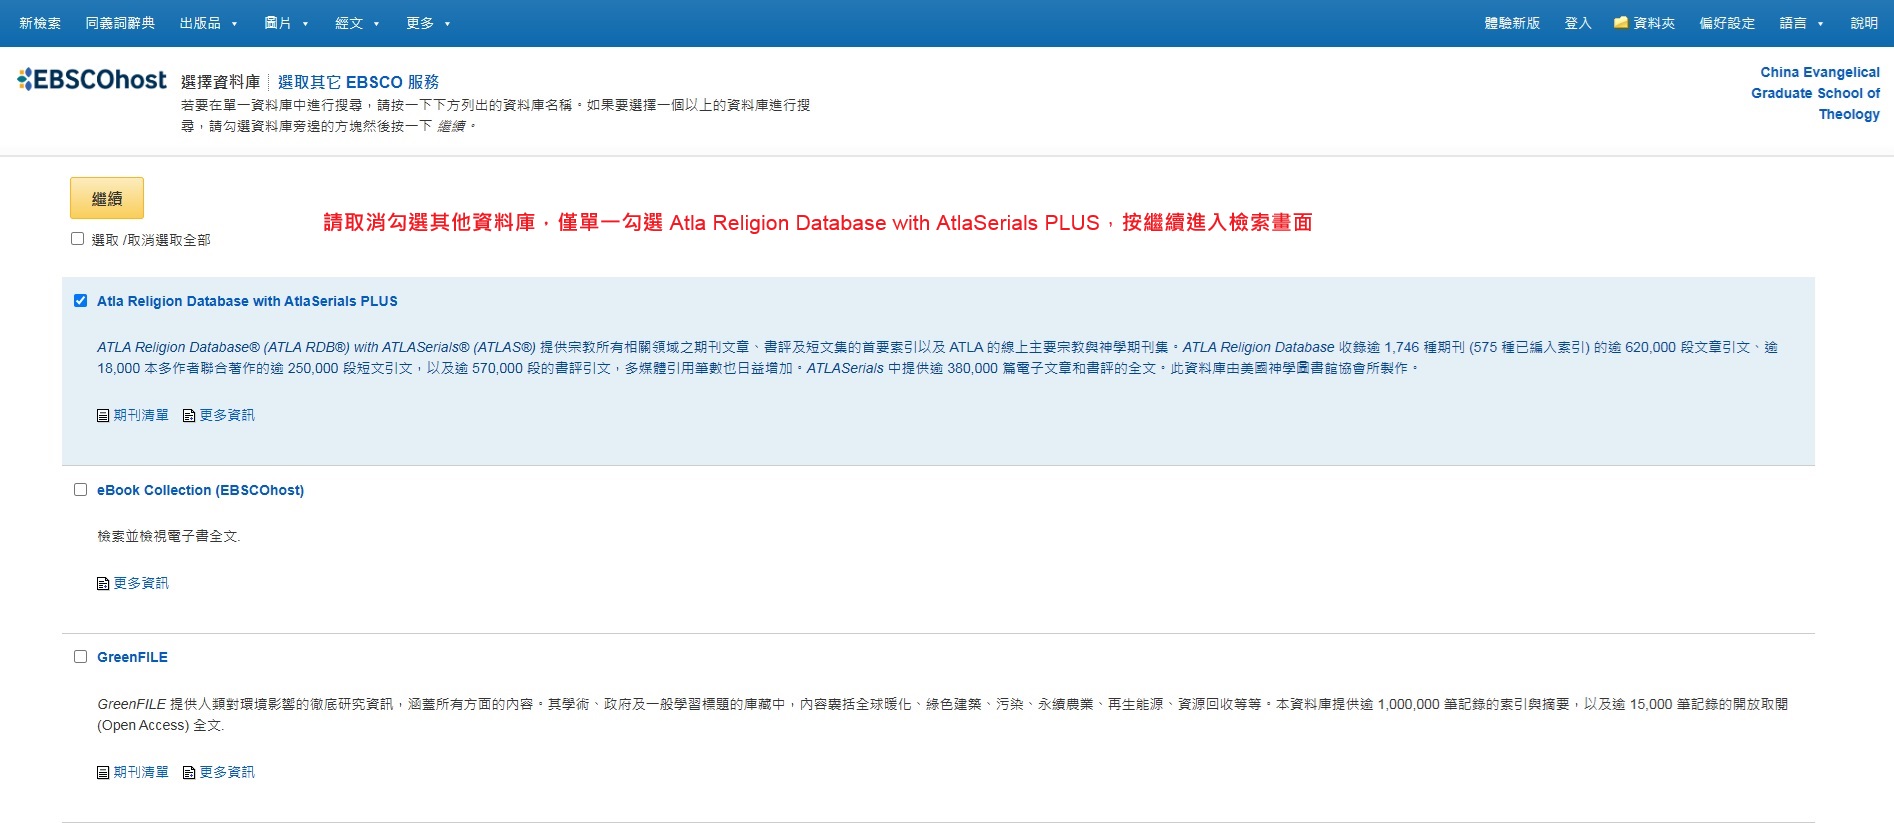
Task: Click 登入 to sign in
Action: pos(1578,23)
